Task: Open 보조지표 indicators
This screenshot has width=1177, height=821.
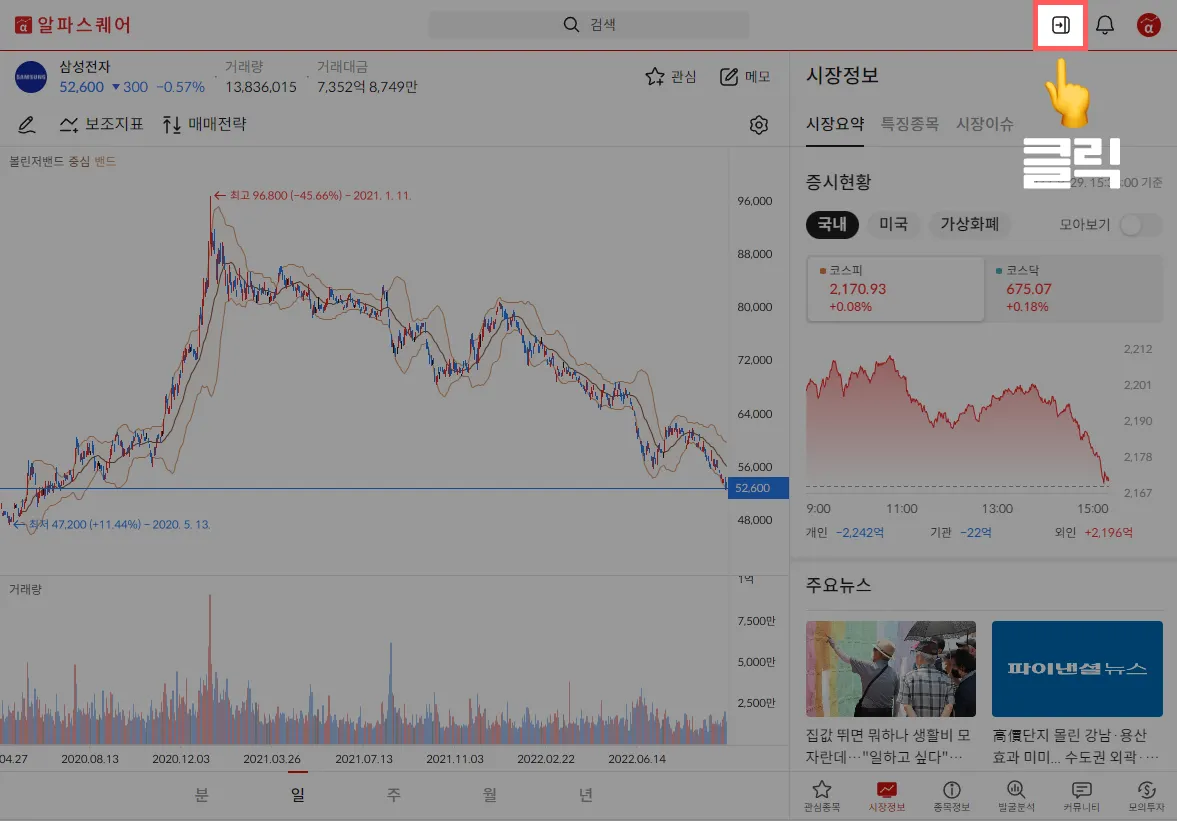Action: (x=101, y=125)
